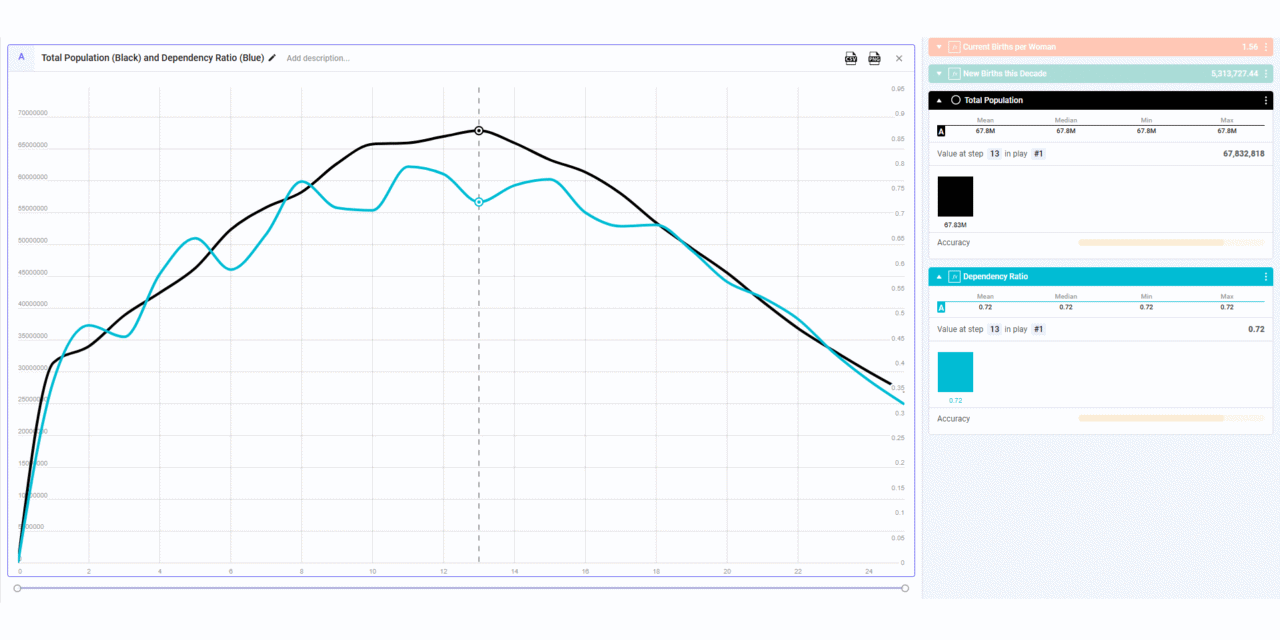Click function icon beside Current Births per Woman

click(954, 47)
